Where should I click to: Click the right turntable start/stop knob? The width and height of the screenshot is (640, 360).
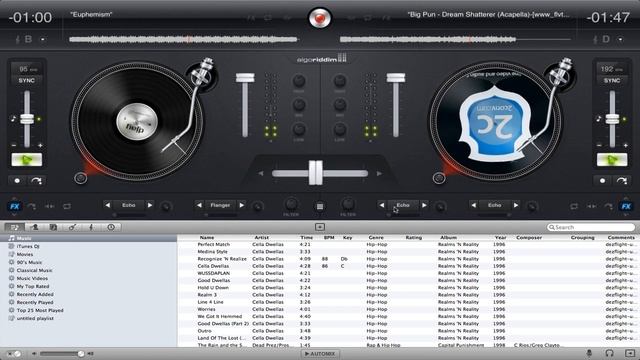[439, 178]
